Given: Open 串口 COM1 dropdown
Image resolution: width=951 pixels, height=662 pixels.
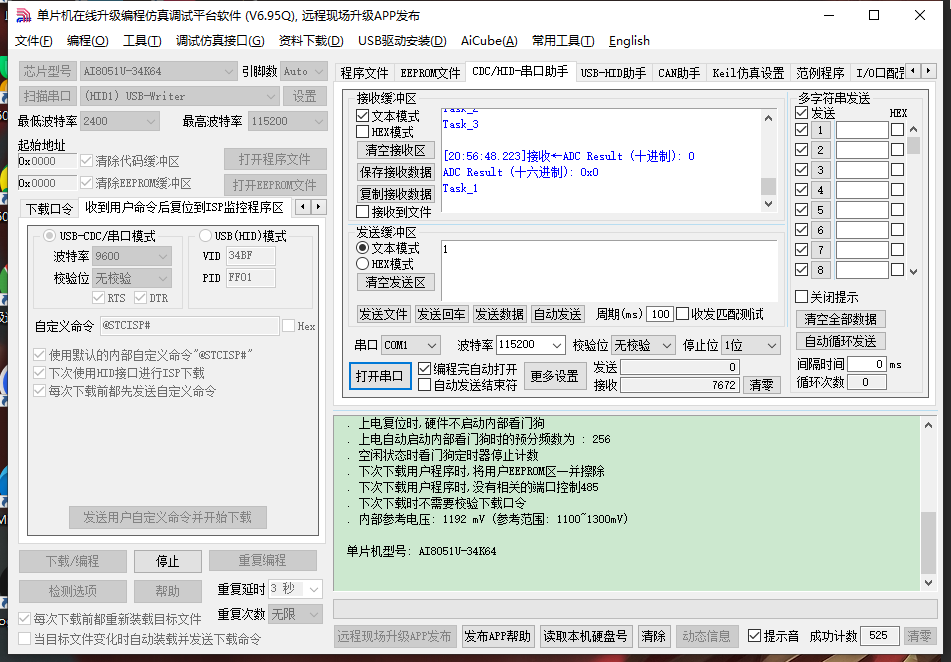Looking at the screenshot, I should coord(411,345).
